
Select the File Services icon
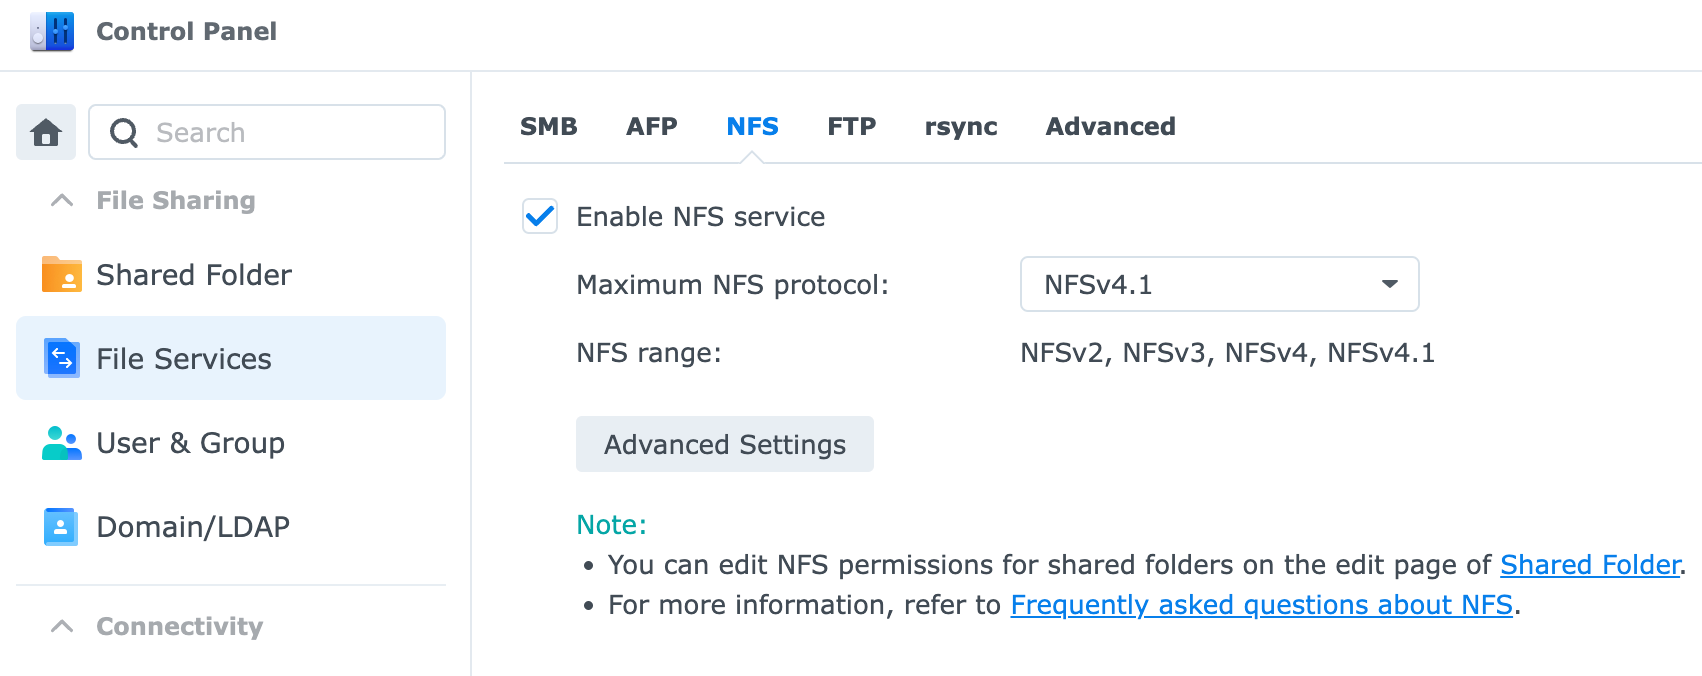point(62,358)
